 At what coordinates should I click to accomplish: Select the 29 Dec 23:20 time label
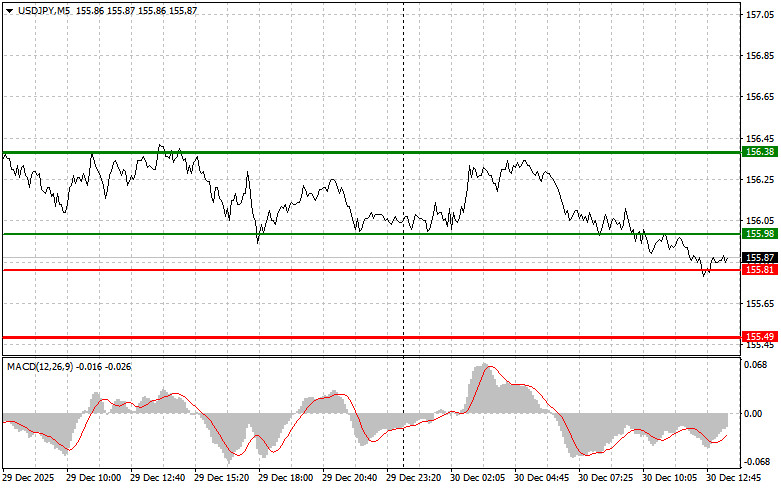[x=413, y=478]
